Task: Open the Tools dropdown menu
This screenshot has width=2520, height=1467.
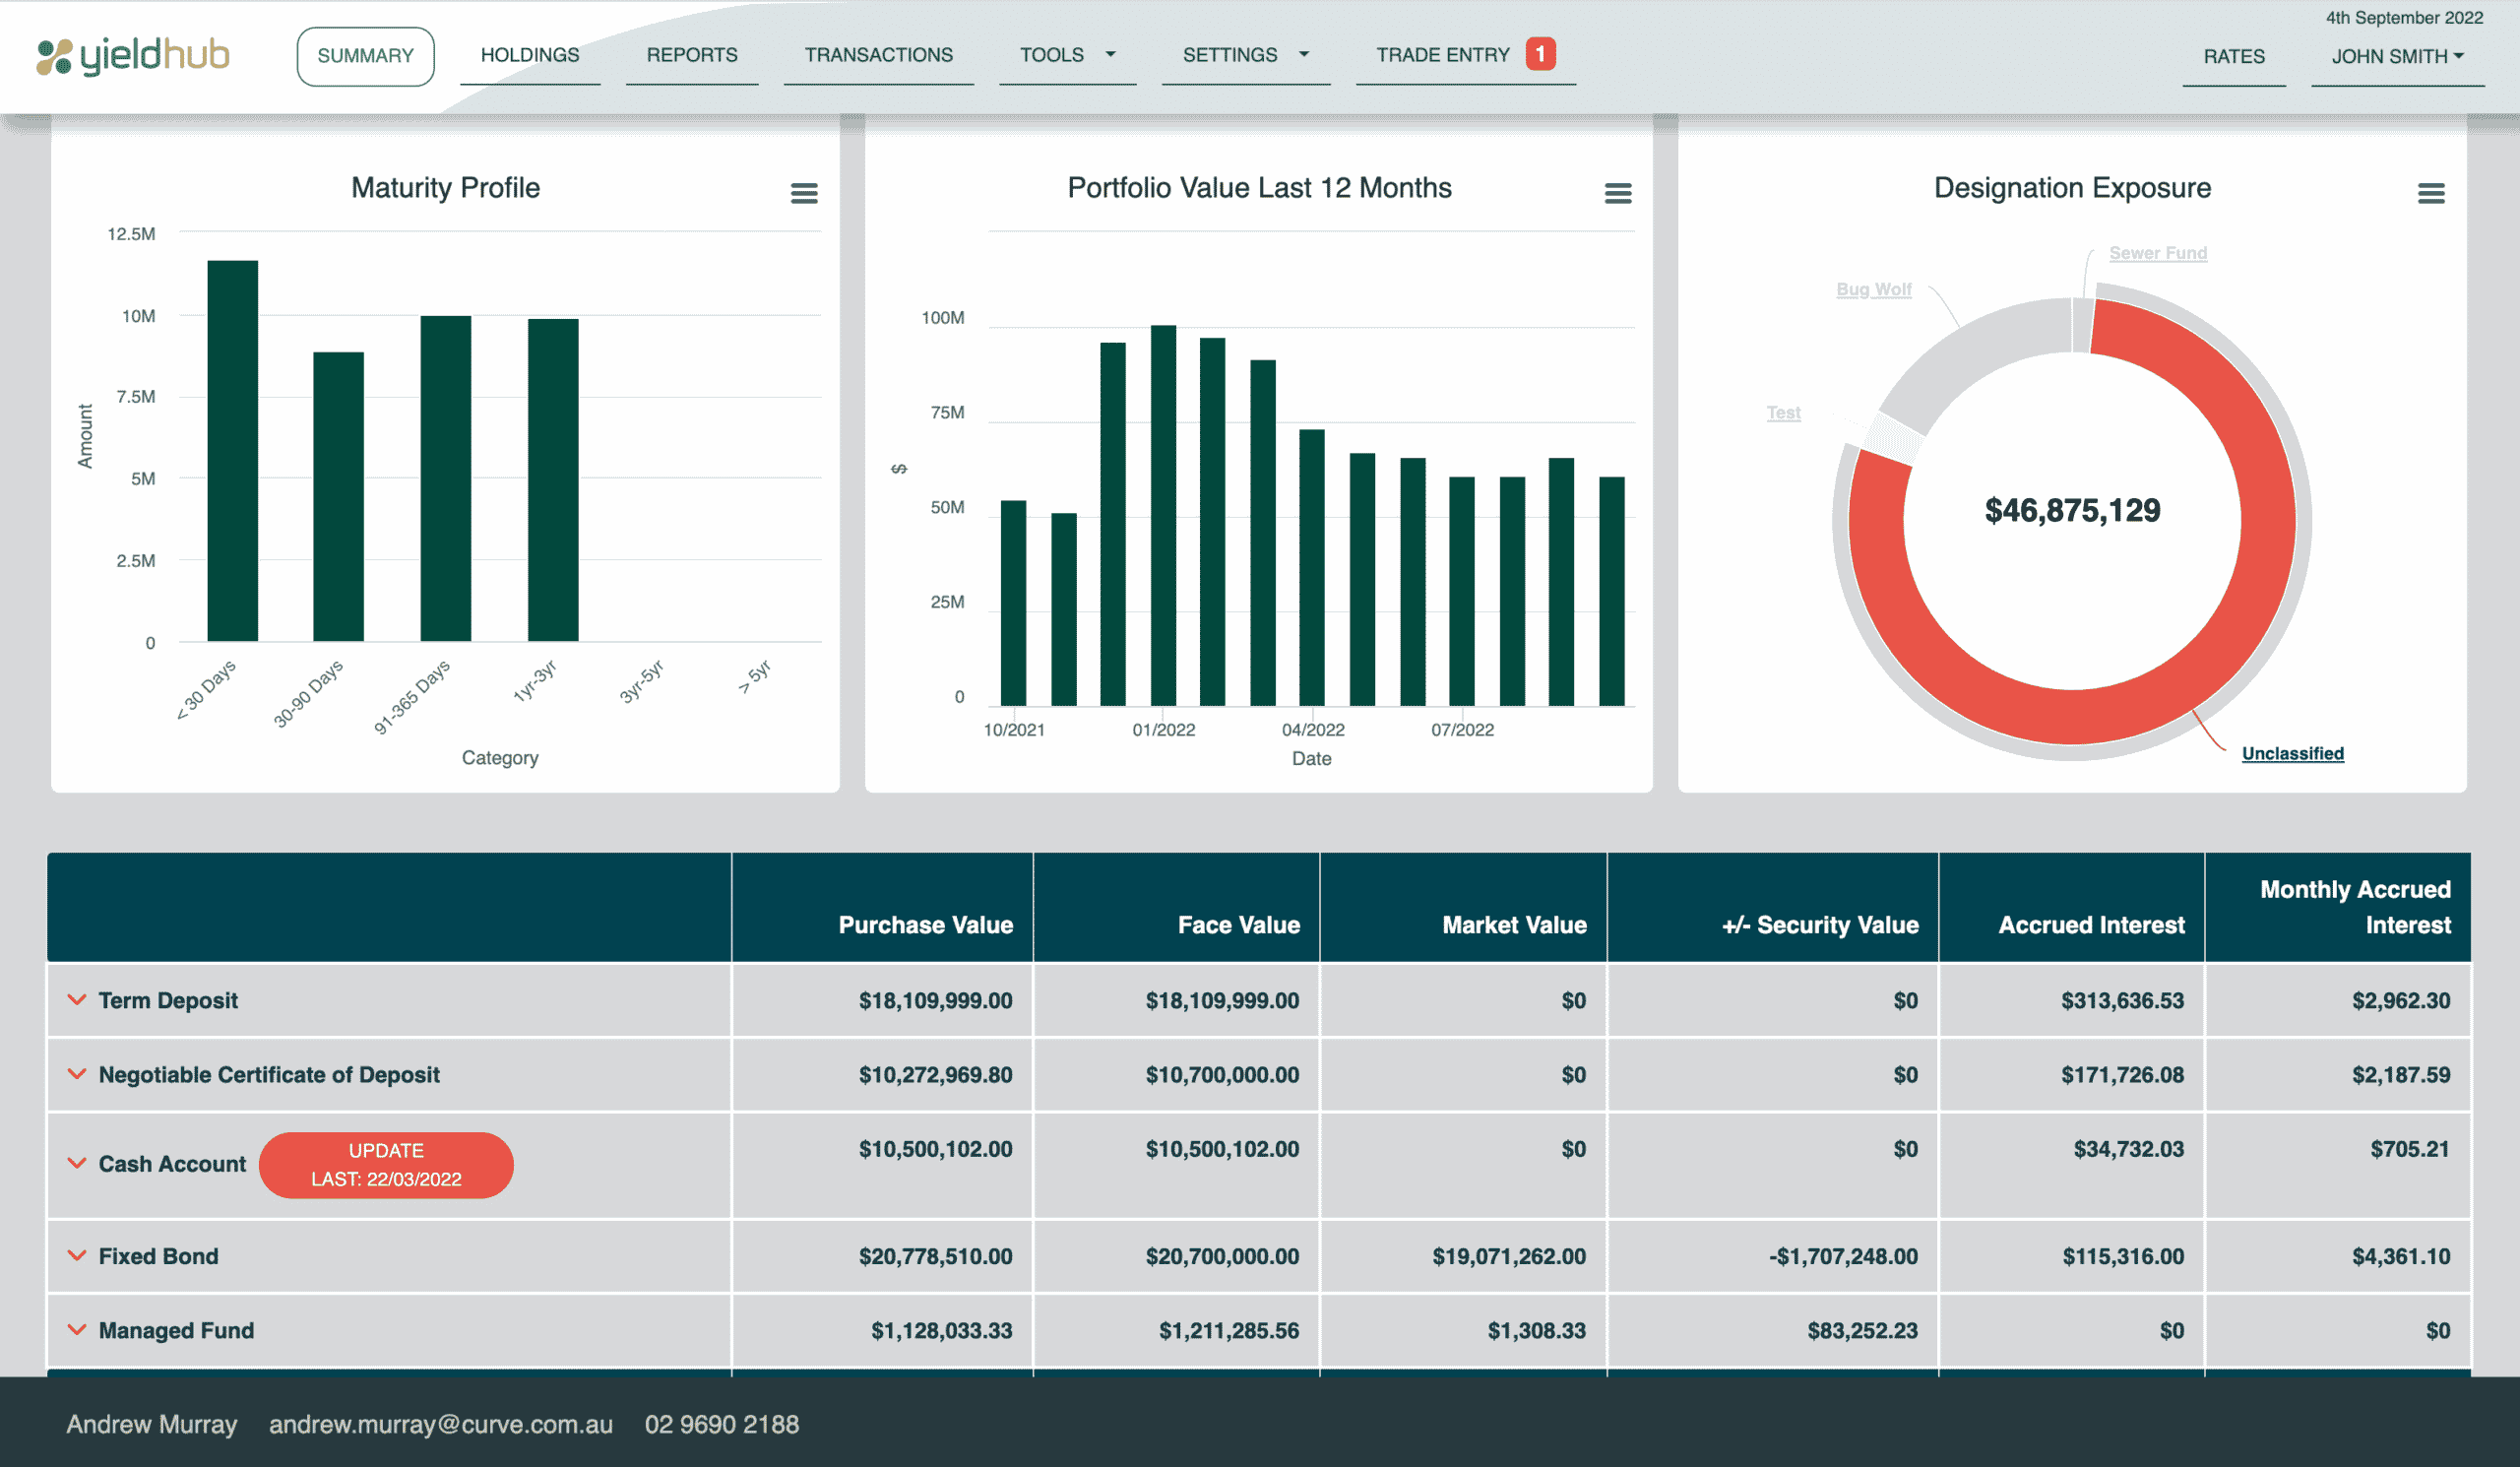Action: (x=1066, y=55)
